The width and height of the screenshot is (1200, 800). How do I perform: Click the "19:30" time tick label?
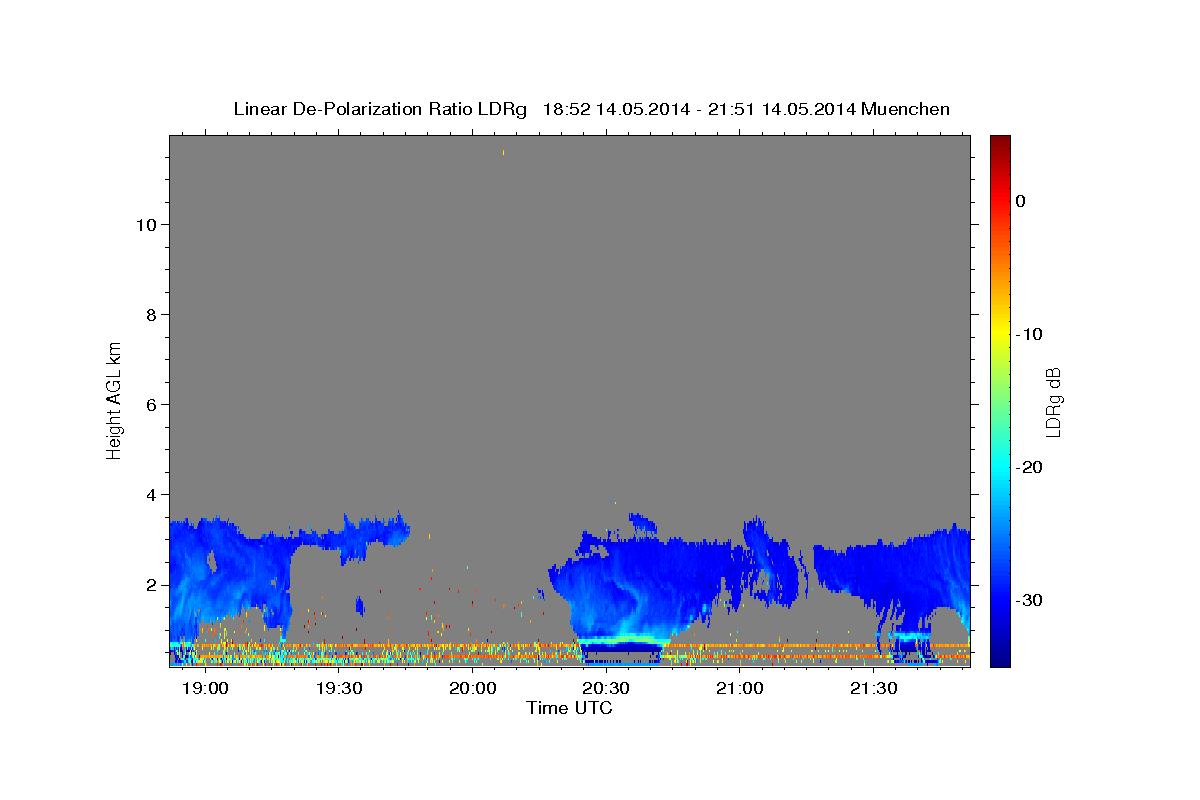pos(339,689)
